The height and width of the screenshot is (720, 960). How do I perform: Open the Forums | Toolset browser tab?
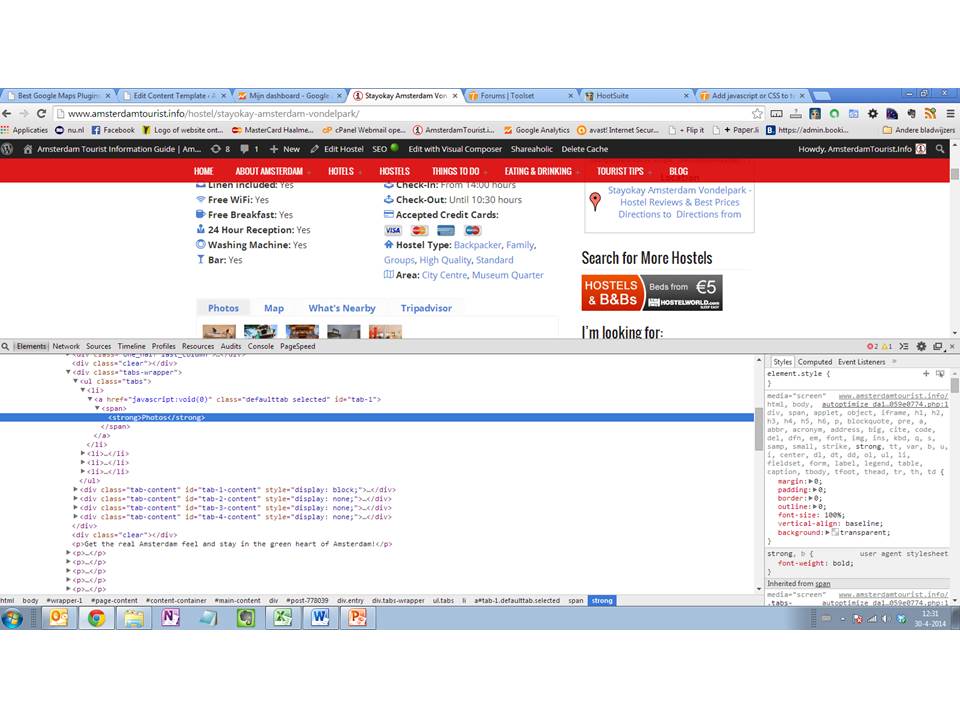tap(520, 96)
